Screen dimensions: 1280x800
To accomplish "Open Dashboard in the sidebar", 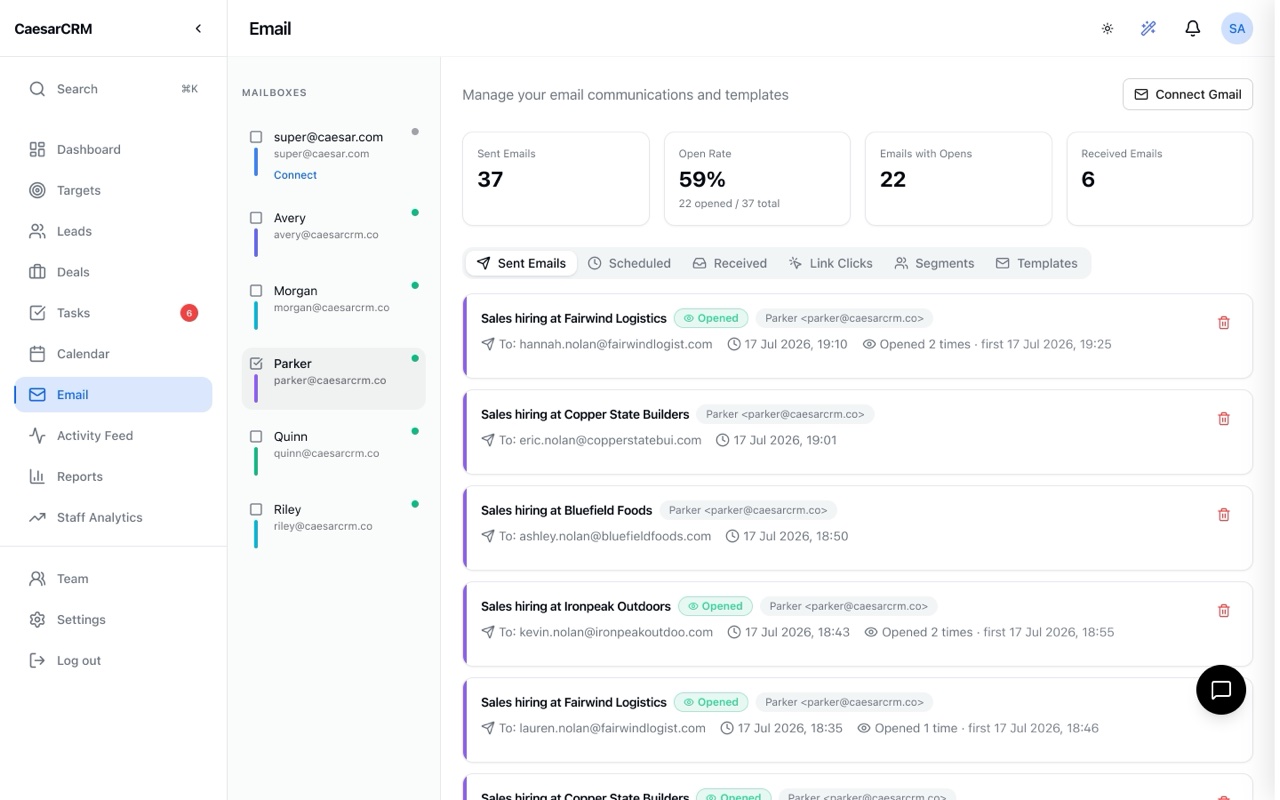I will [x=113, y=149].
